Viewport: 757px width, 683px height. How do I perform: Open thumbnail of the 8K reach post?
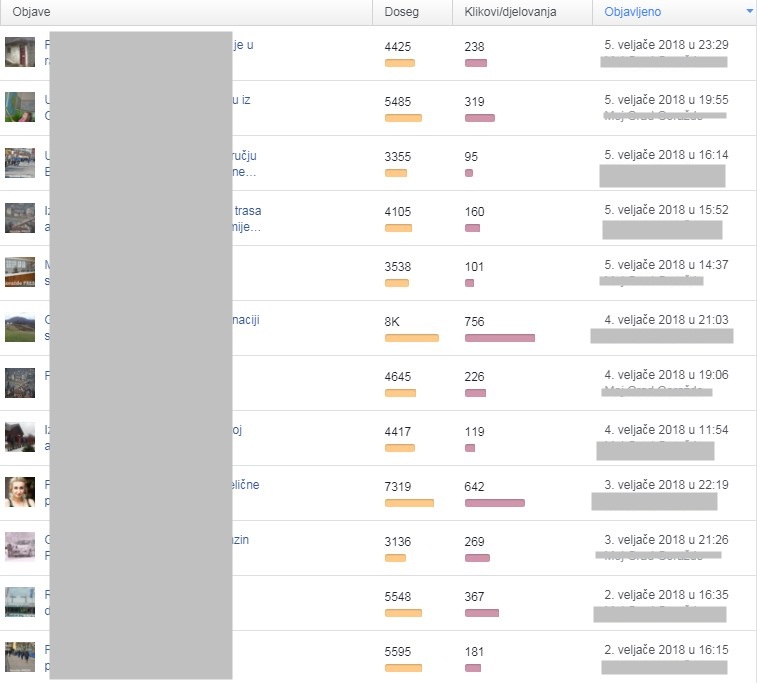click(x=20, y=327)
